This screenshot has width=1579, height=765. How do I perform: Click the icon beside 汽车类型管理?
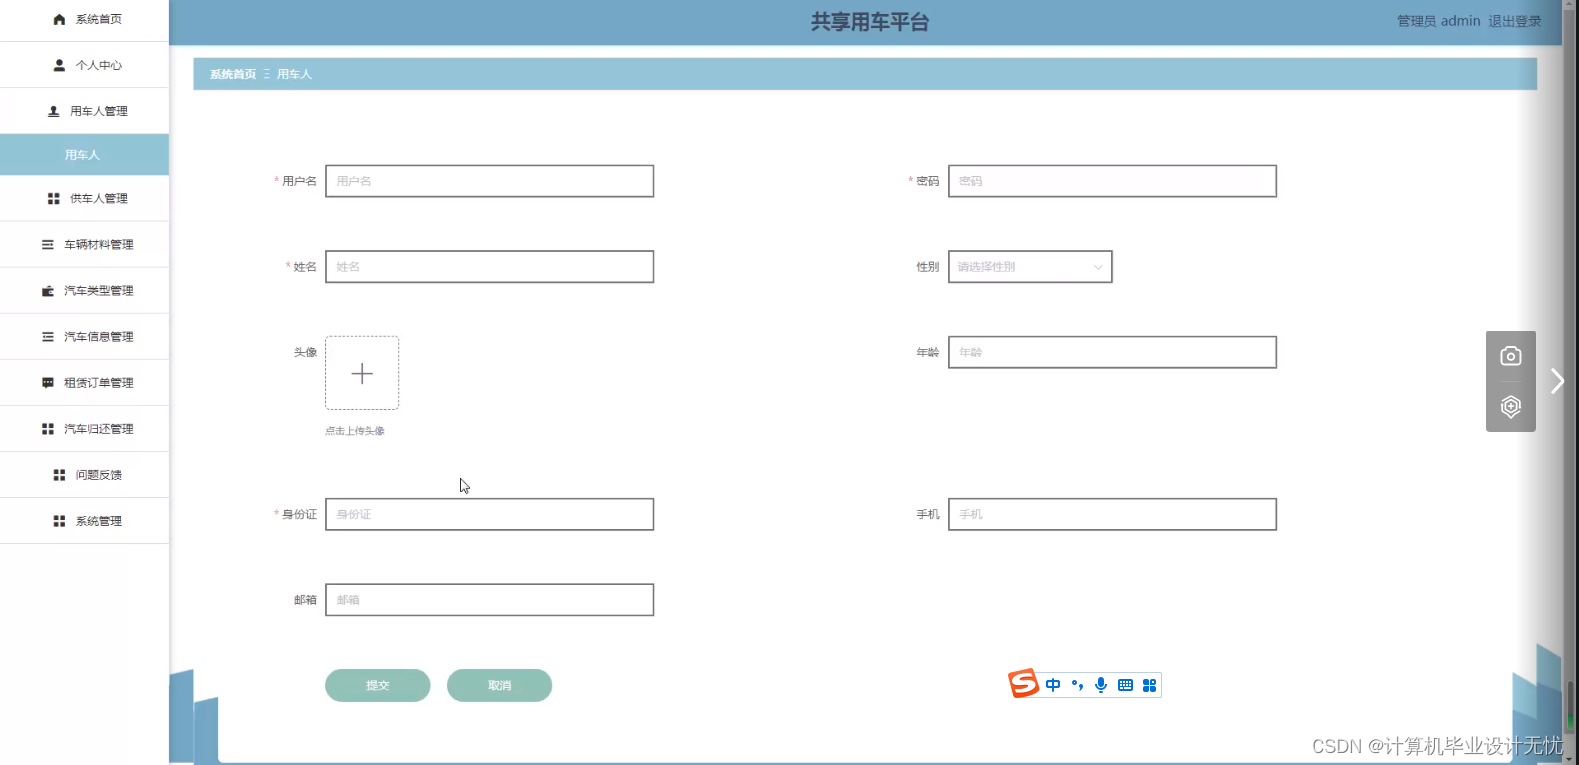pyautogui.click(x=47, y=291)
